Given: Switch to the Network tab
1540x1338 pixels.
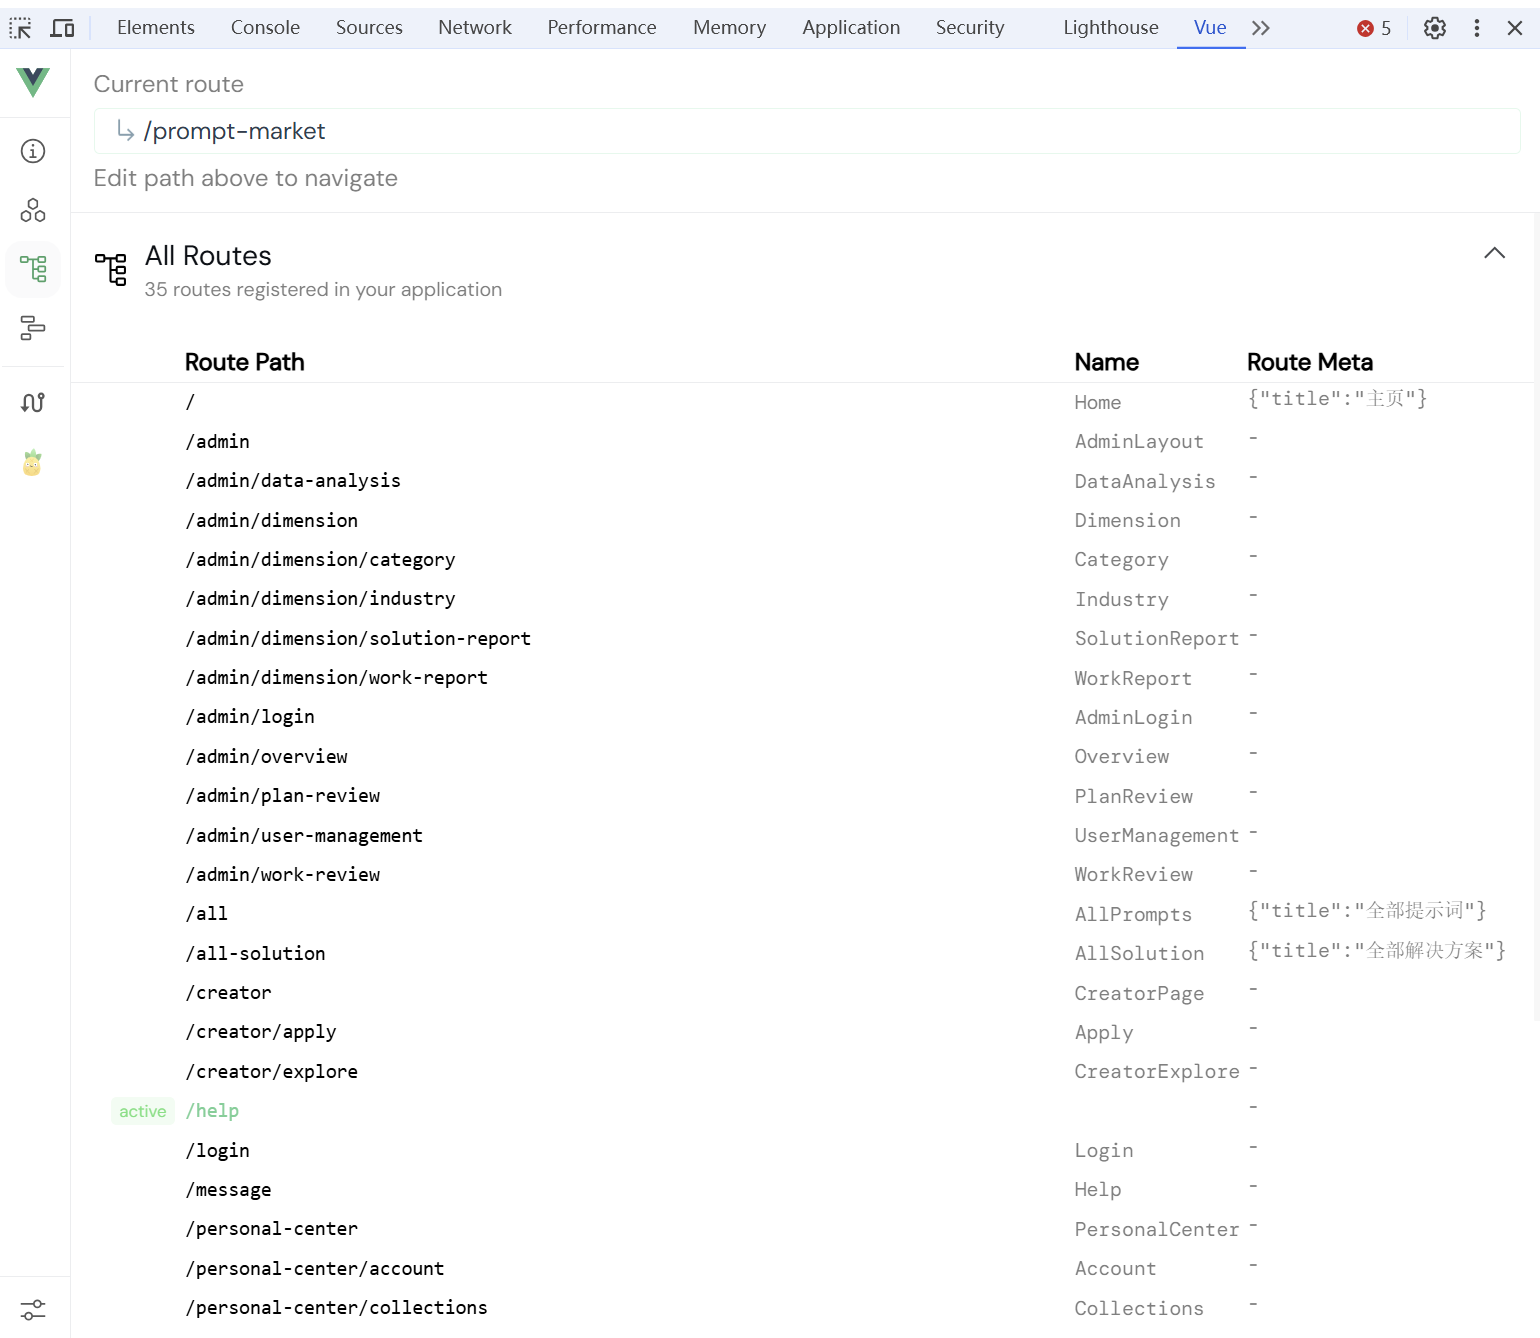Looking at the screenshot, I should (x=475, y=28).
